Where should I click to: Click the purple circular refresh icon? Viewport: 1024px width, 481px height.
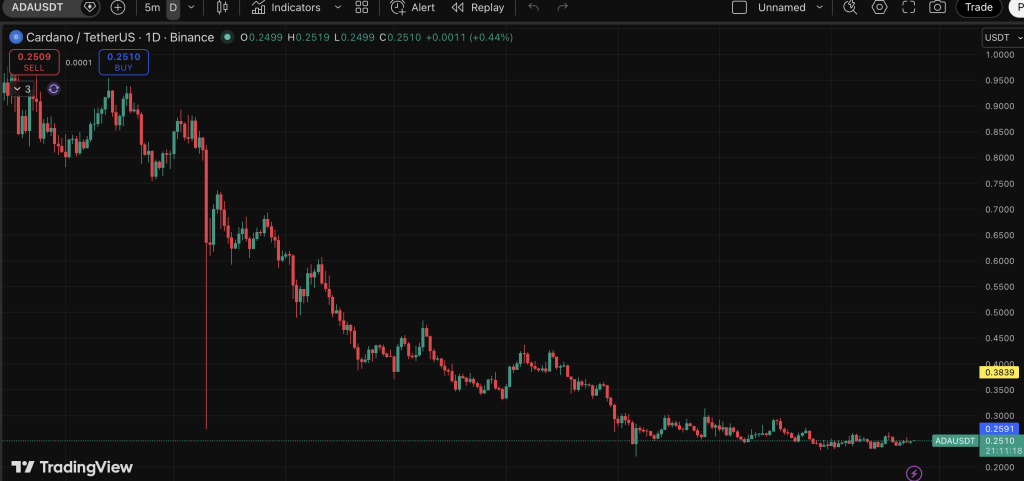[x=54, y=89]
